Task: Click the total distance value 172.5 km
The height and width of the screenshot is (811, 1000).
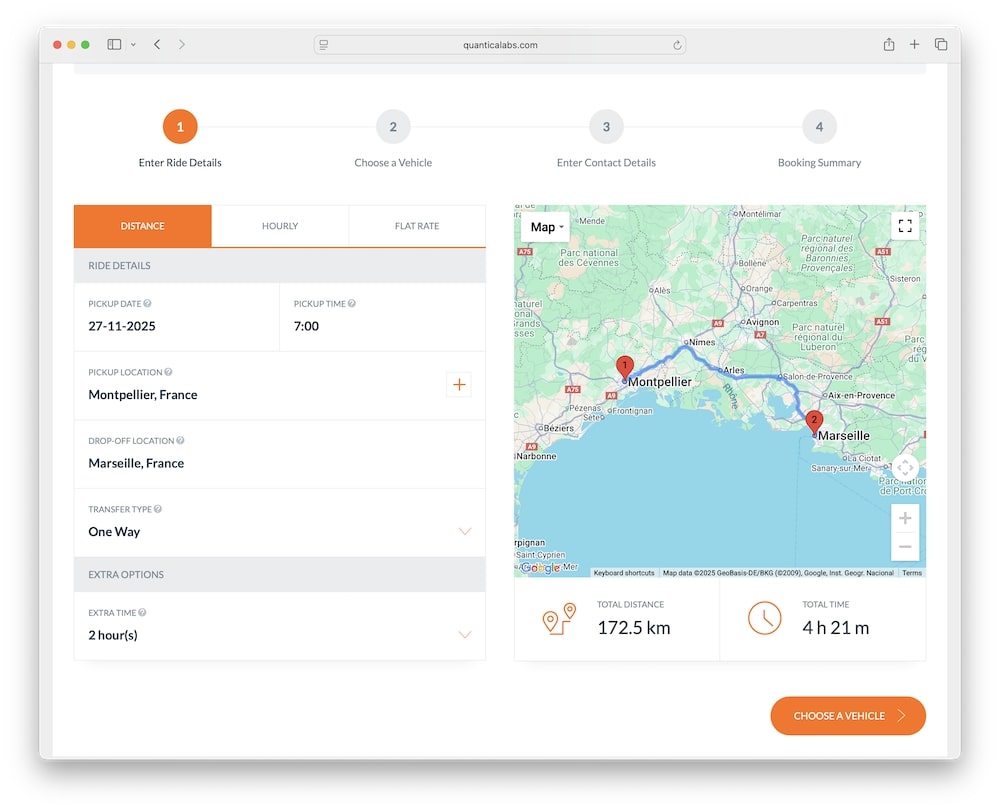Action: click(634, 628)
